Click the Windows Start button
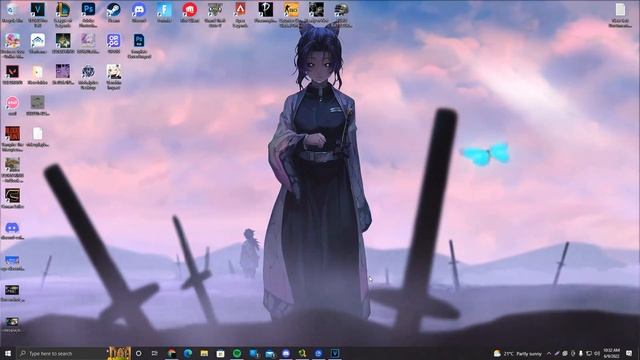This screenshot has width=640, height=360. point(8,353)
